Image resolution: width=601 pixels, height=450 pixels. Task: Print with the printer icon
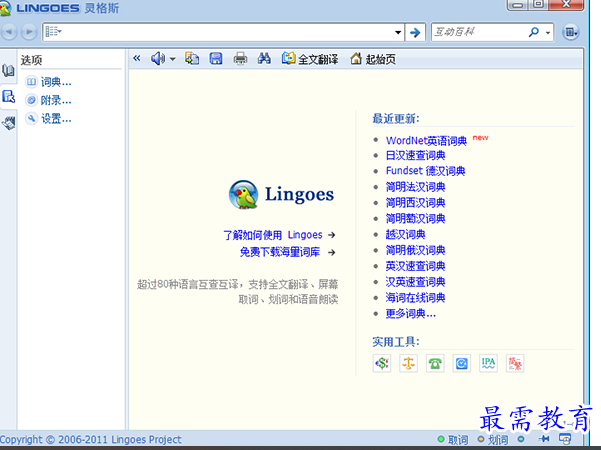click(240, 59)
